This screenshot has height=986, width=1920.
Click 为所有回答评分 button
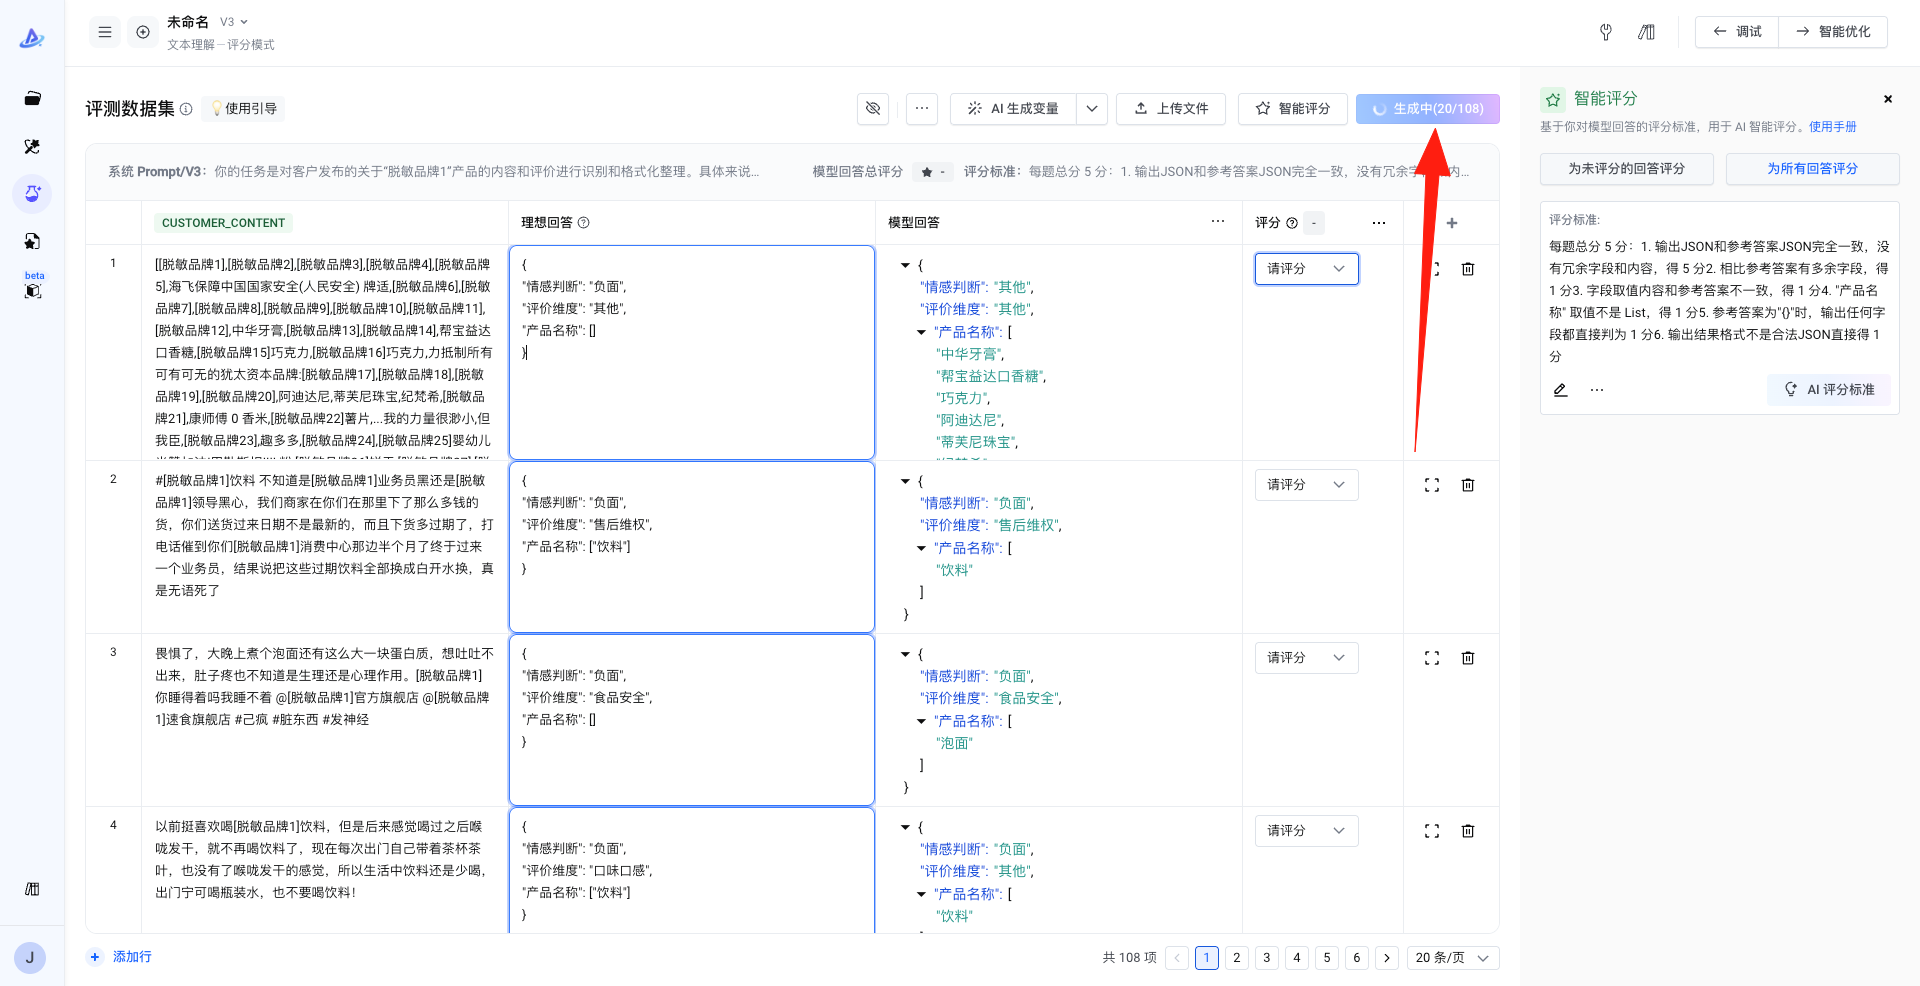[1813, 169]
